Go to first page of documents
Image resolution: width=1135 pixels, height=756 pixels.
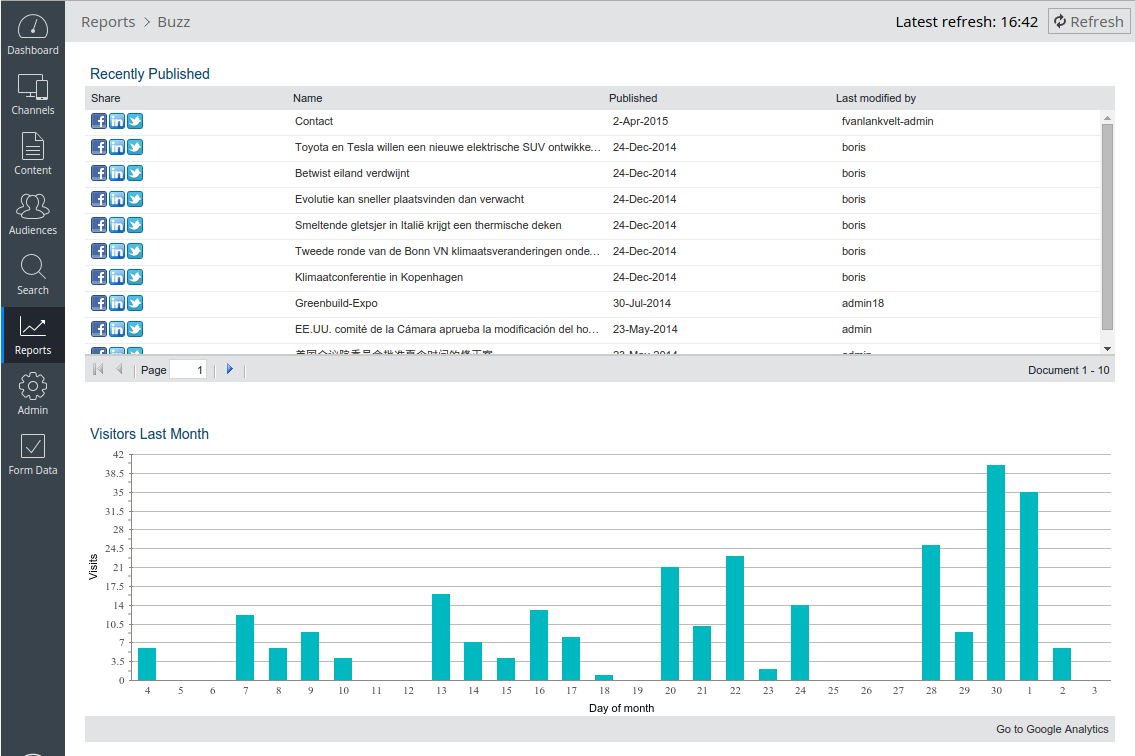click(x=98, y=369)
